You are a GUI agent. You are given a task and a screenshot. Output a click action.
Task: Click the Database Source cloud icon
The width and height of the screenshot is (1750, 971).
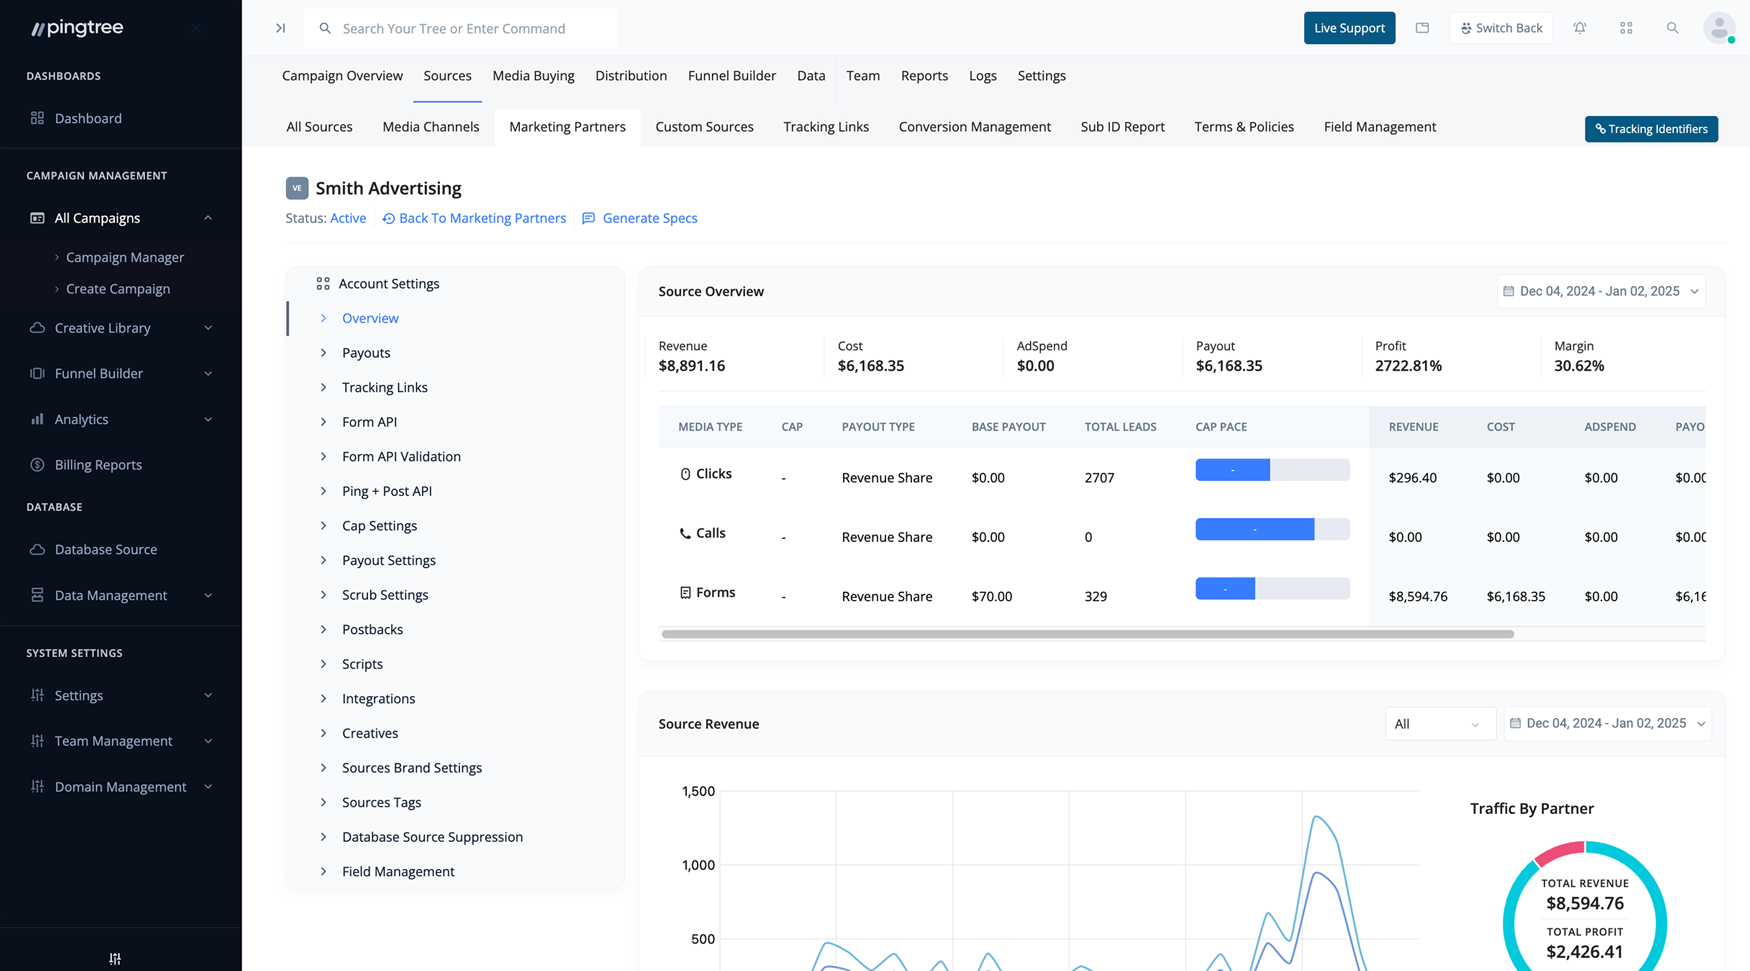[x=37, y=550]
